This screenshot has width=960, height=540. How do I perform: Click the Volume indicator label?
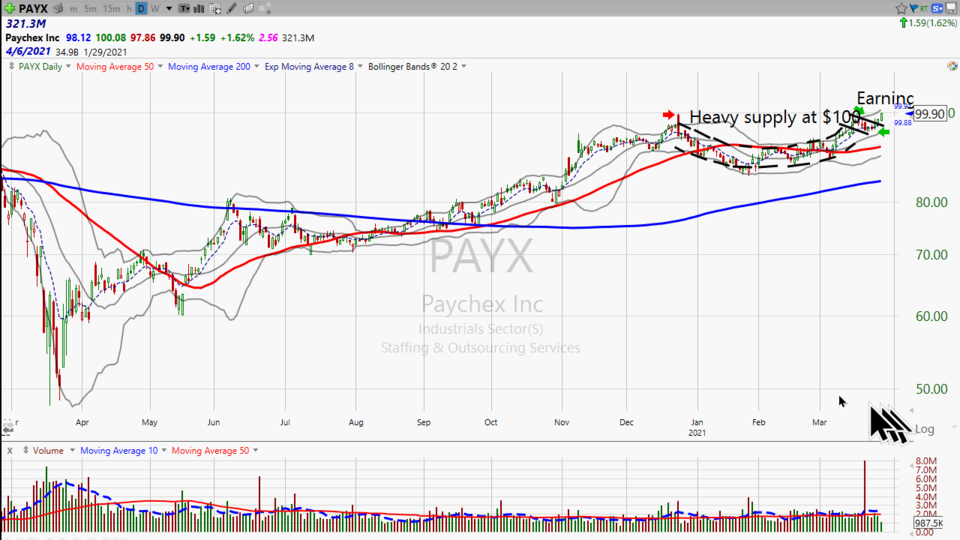click(48, 451)
